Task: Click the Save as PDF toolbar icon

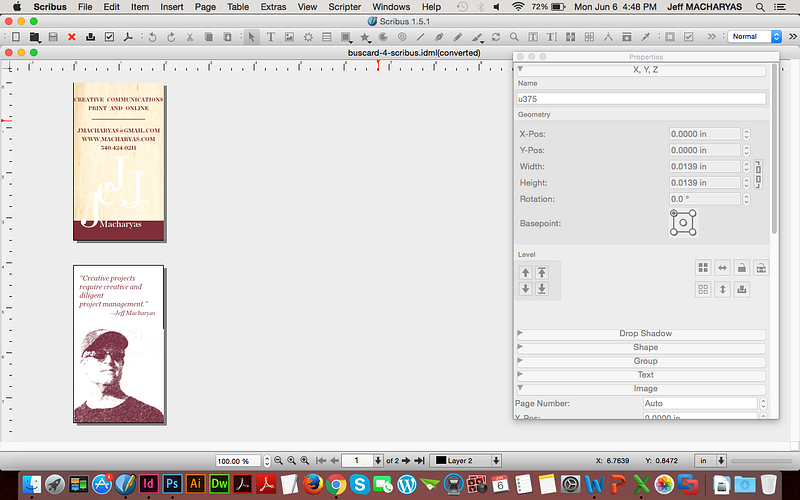Action: [x=127, y=37]
